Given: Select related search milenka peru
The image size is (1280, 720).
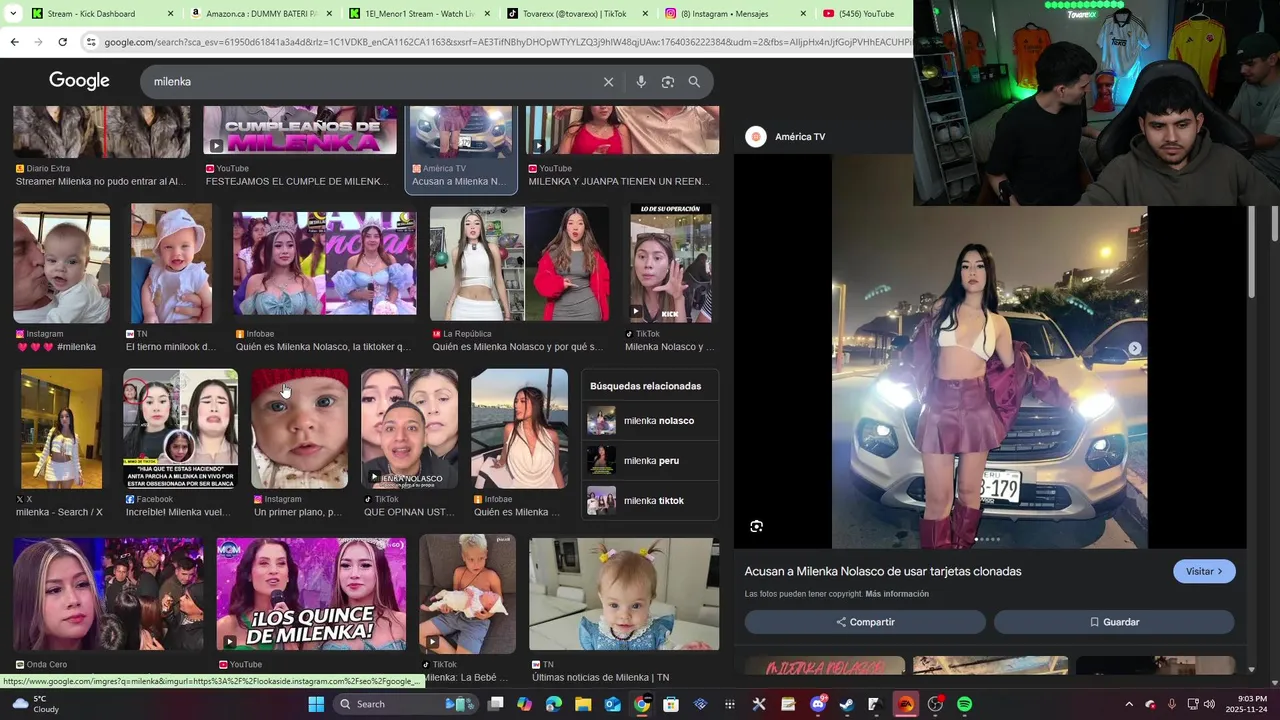Looking at the screenshot, I should coord(650,461).
